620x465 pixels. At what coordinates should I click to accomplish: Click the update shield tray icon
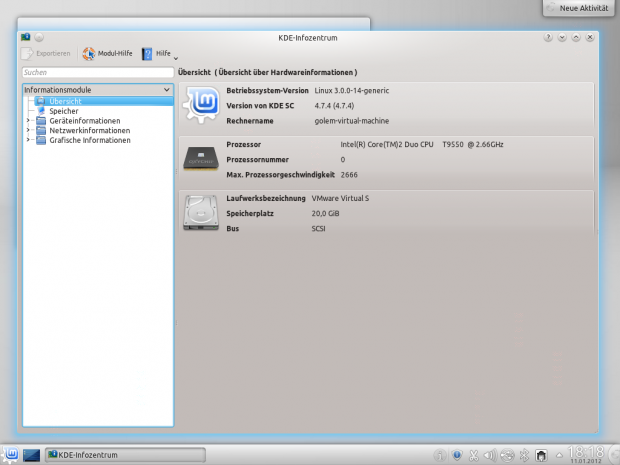(x=457, y=456)
